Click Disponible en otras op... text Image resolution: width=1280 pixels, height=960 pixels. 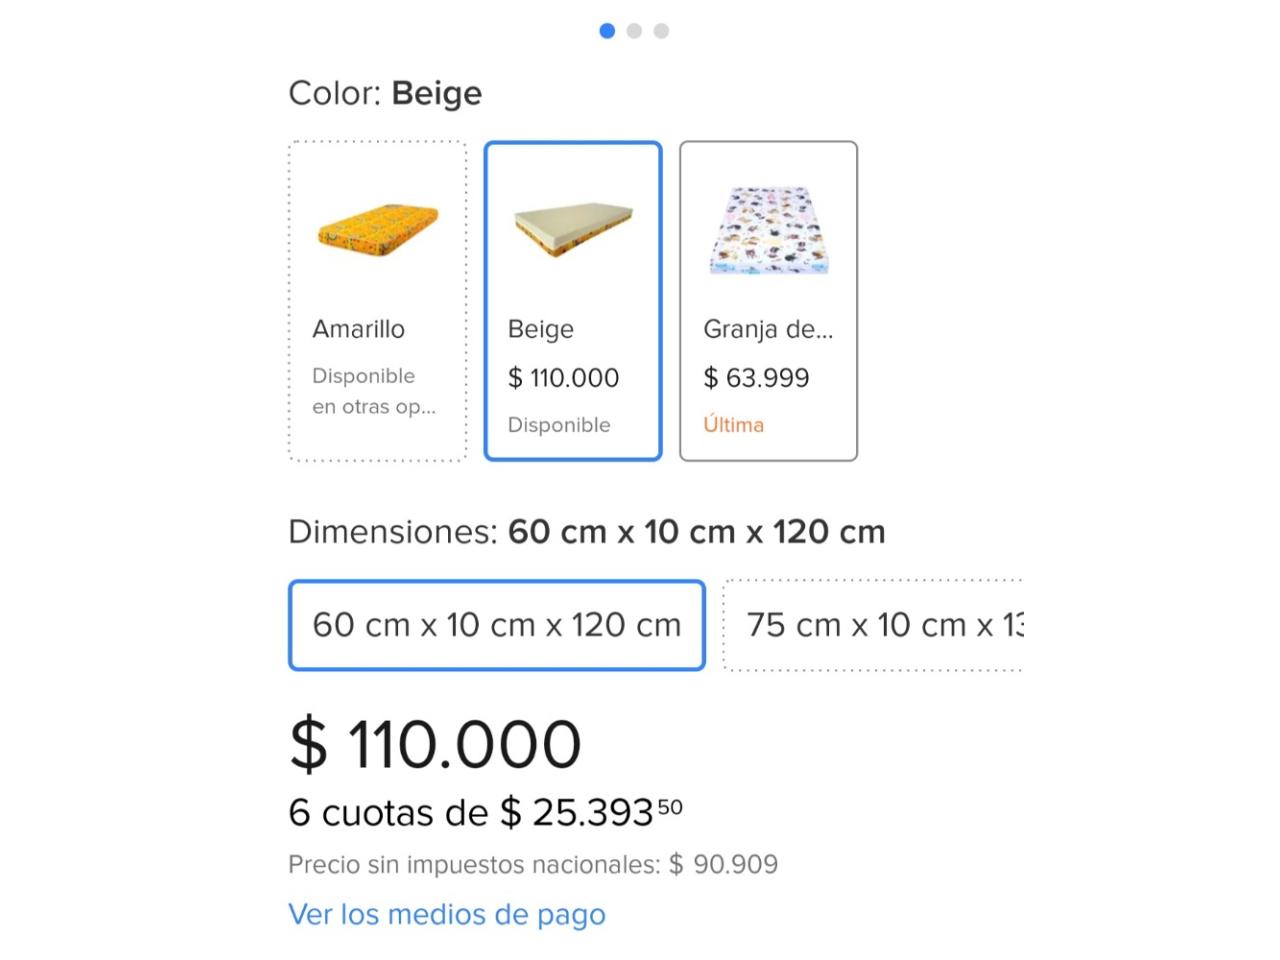pos(373,391)
